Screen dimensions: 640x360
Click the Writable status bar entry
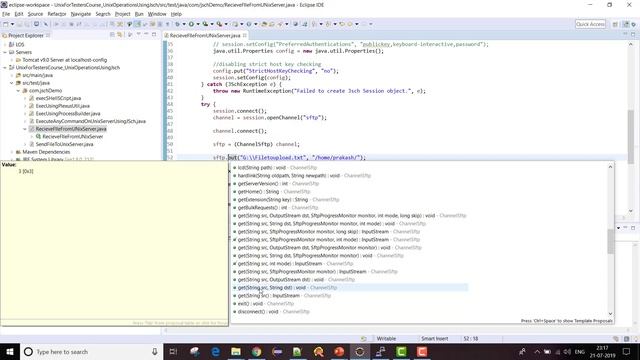pyautogui.click(x=386, y=339)
